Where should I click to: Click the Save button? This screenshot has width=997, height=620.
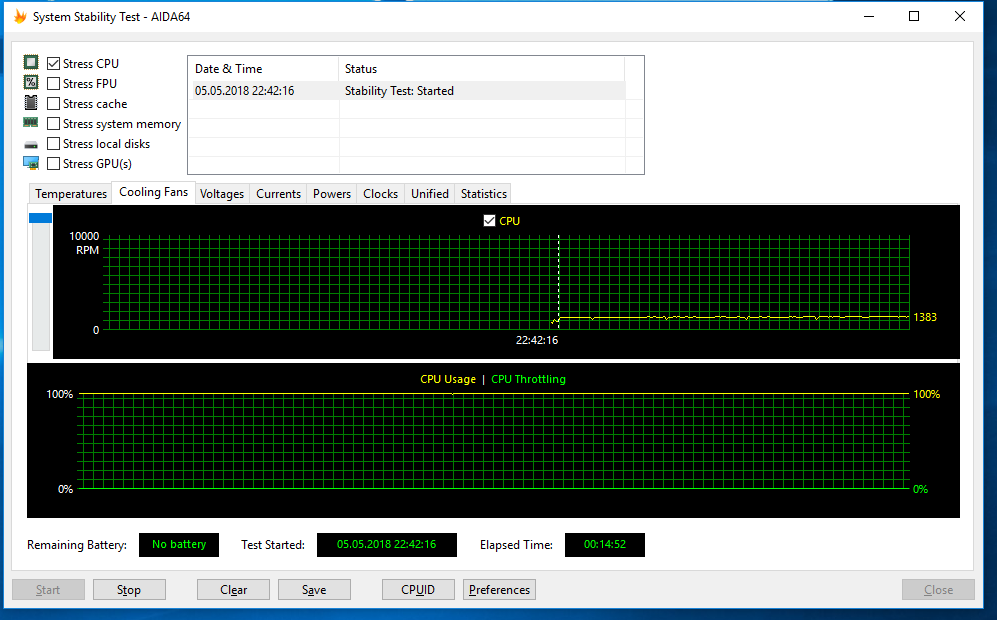point(314,589)
